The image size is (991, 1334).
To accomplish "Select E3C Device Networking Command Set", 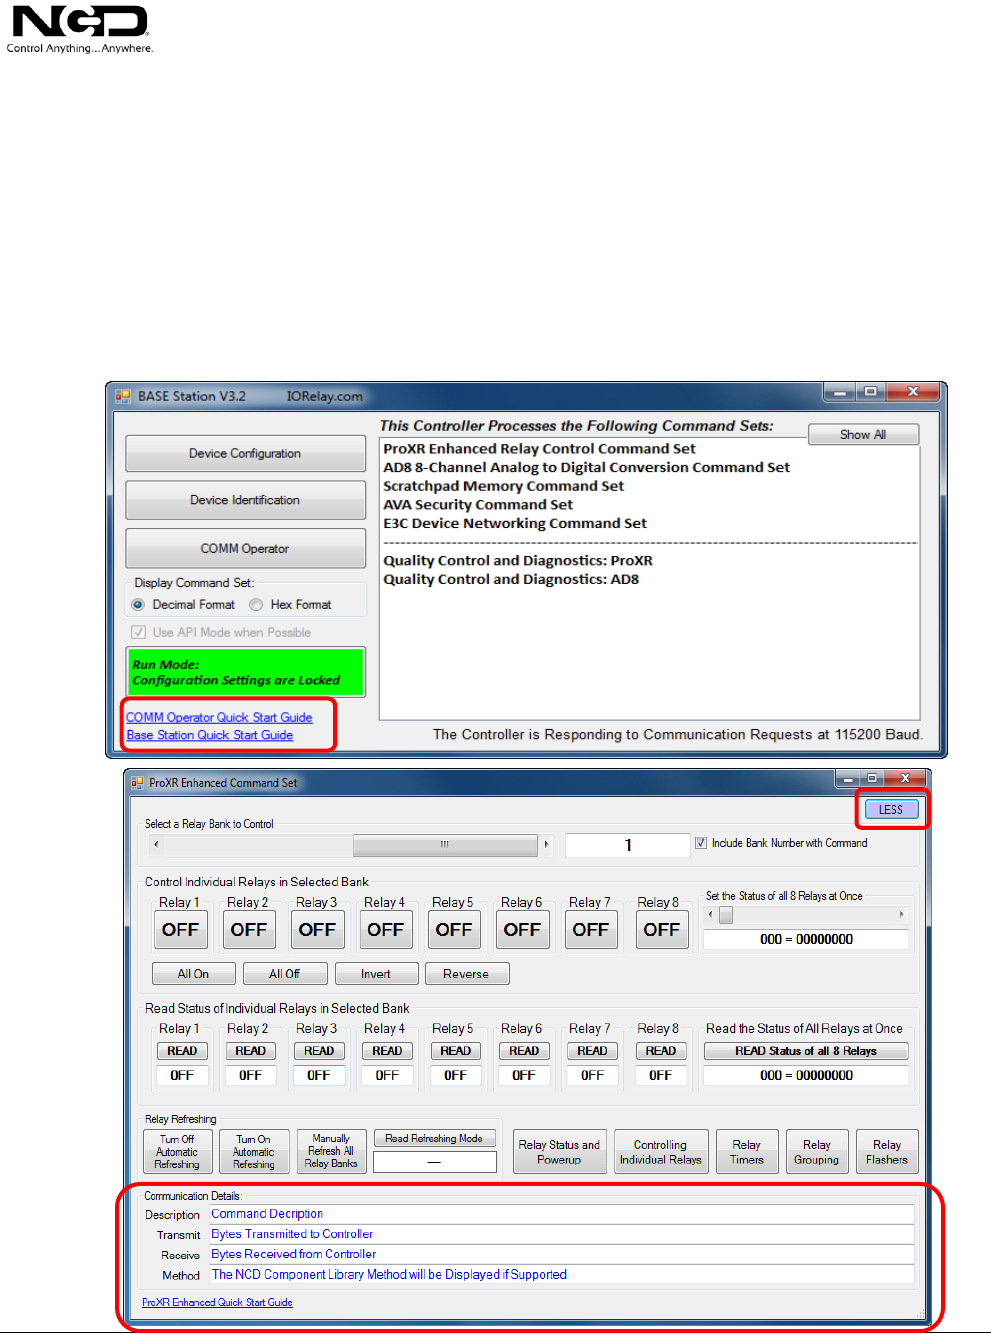I will tap(515, 523).
